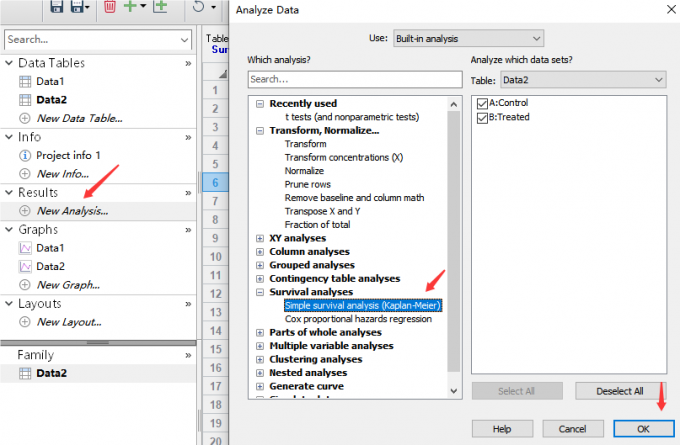Image resolution: width=680 pixels, height=445 pixels.
Task: Select Cox proportional hazards regression
Action: coord(358,319)
